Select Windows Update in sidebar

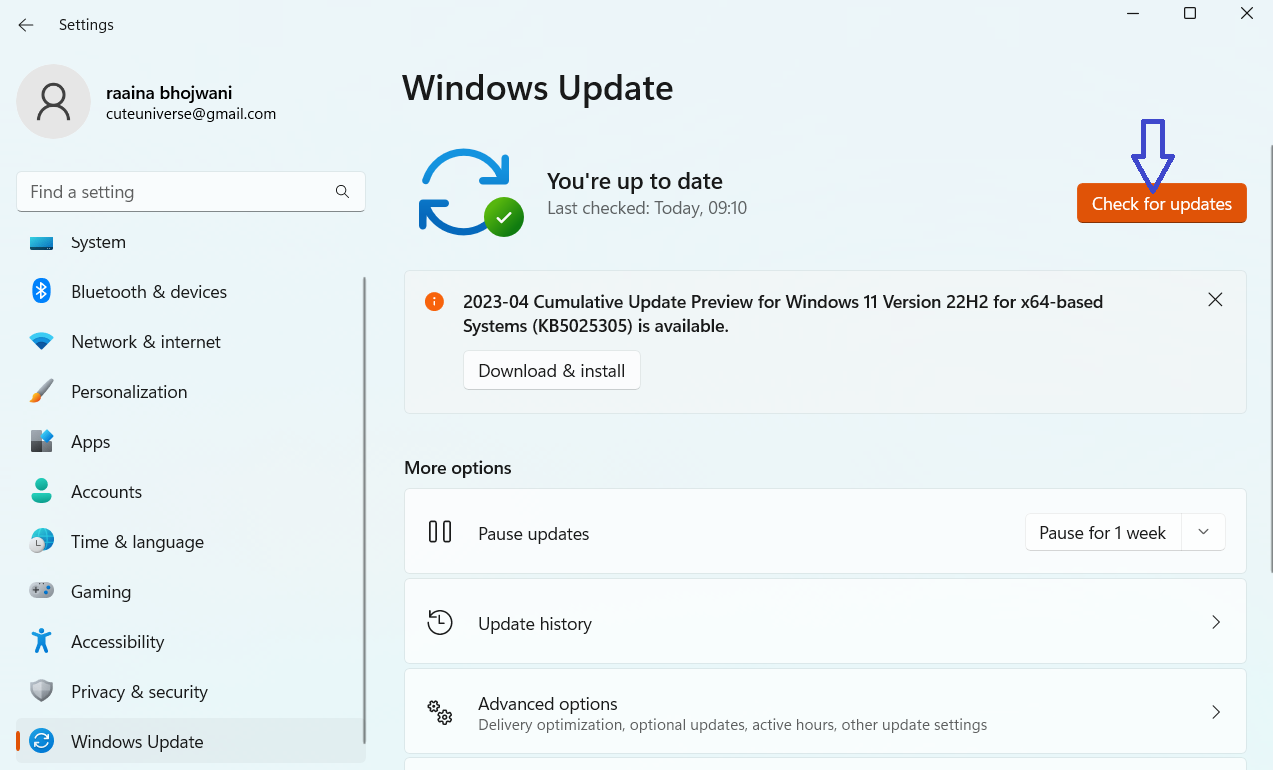coord(137,741)
